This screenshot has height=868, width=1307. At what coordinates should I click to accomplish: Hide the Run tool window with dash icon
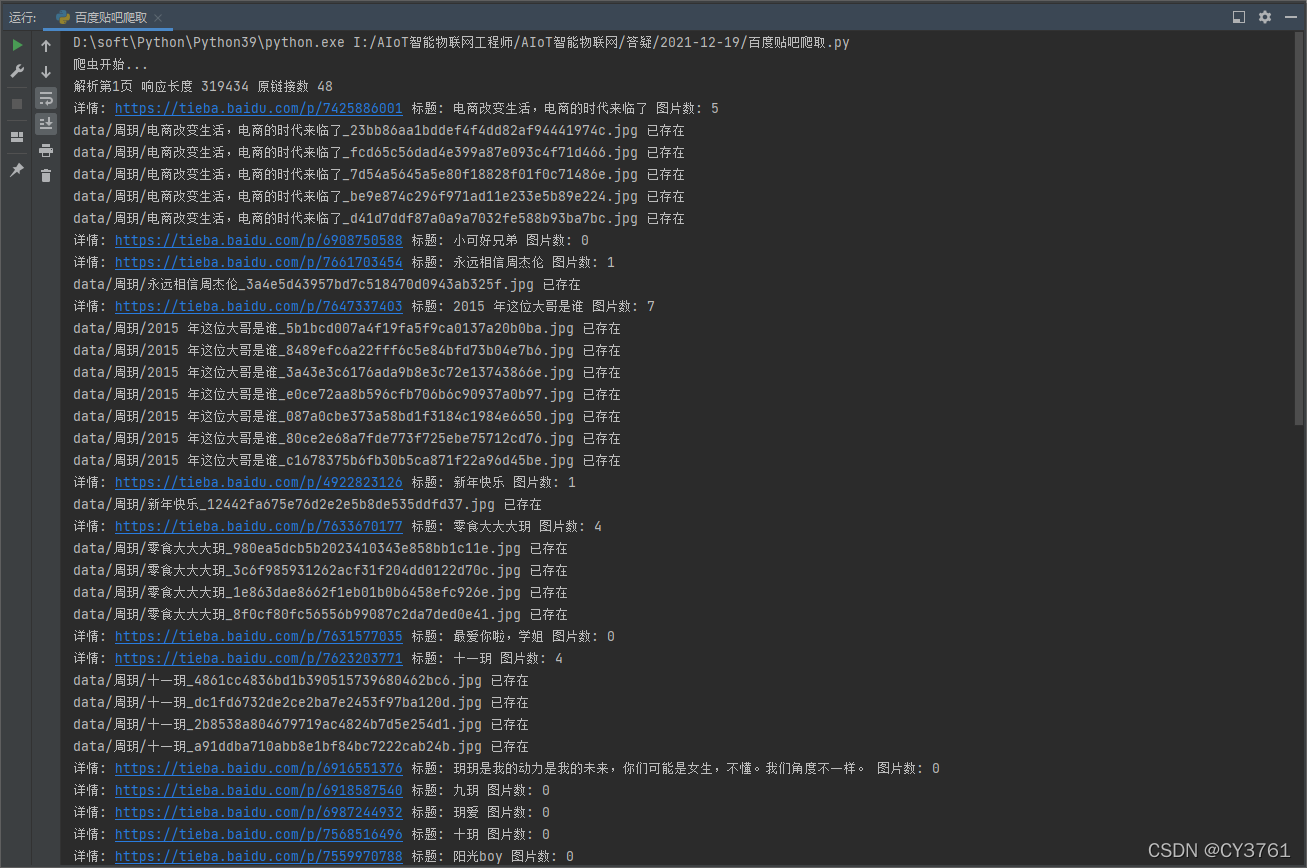coord(1290,17)
